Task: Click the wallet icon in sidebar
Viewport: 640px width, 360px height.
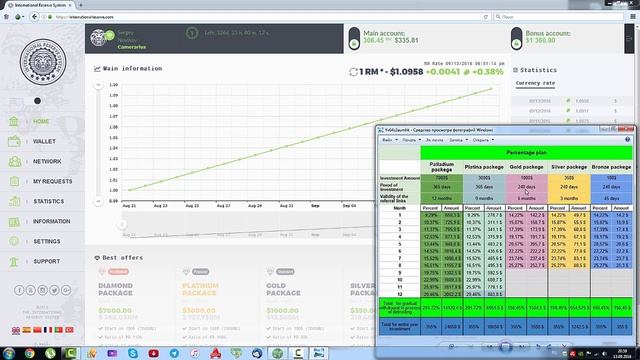Action: coord(14,141)
